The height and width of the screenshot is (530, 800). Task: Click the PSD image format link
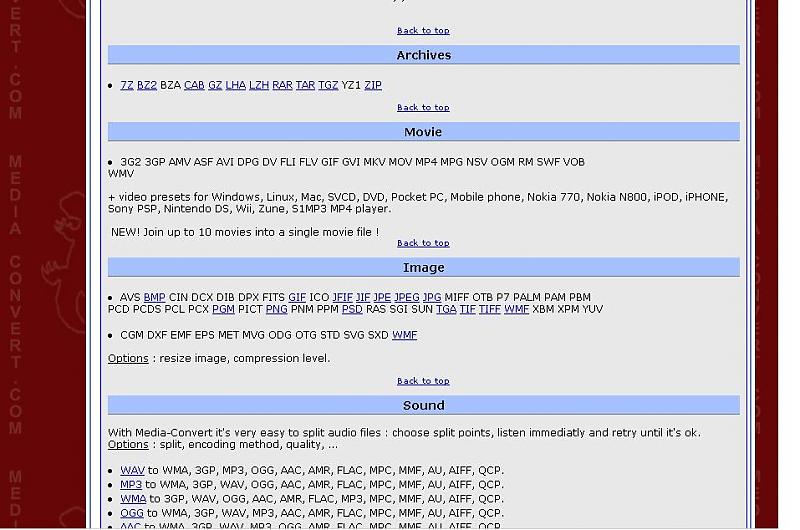tap(352, 310)
